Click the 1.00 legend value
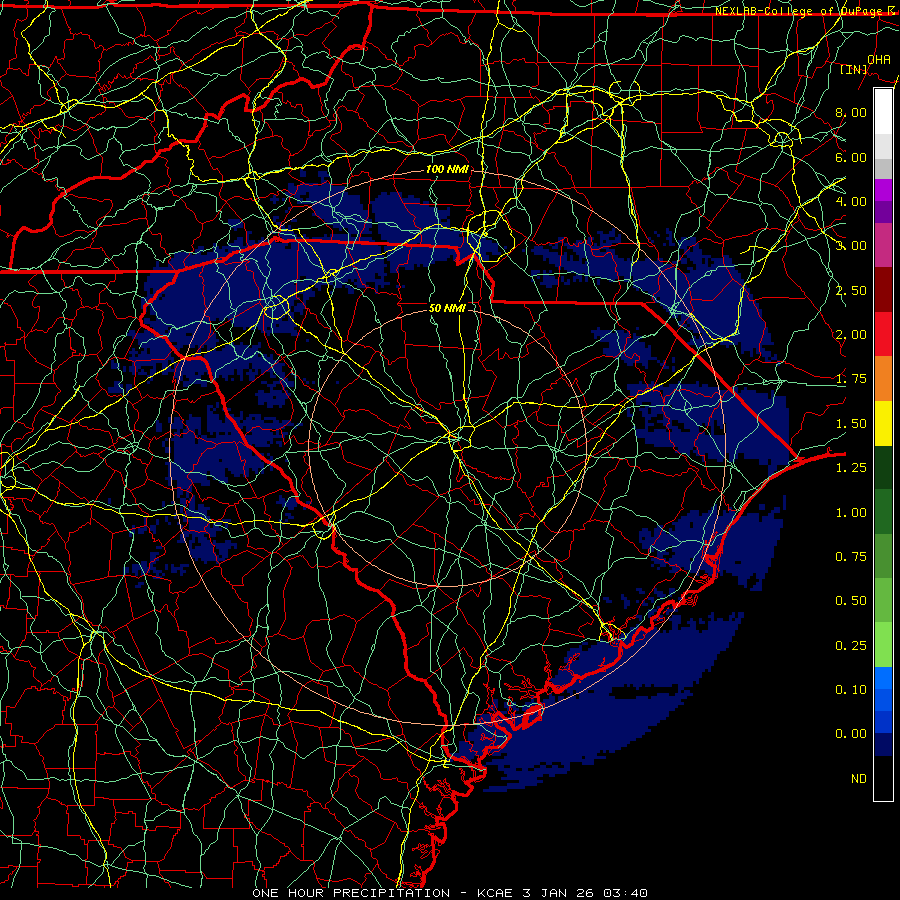This screenshot has height=900, width=900. (x=851, y=513)
